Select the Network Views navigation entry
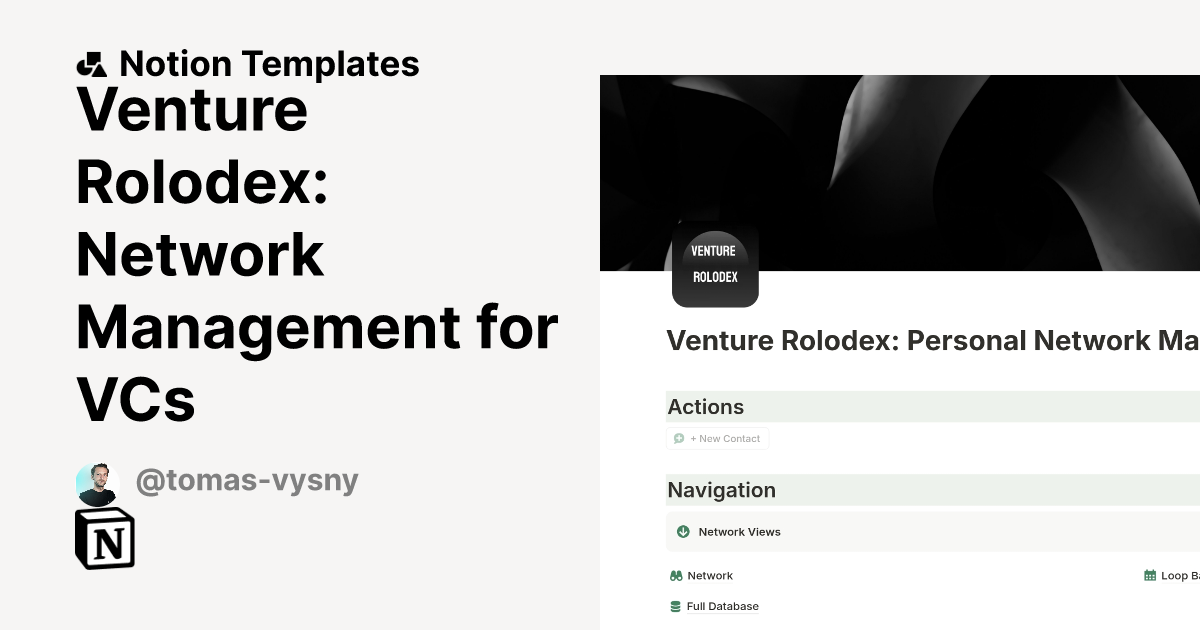1200x630 pixels. tap(740, 531)
